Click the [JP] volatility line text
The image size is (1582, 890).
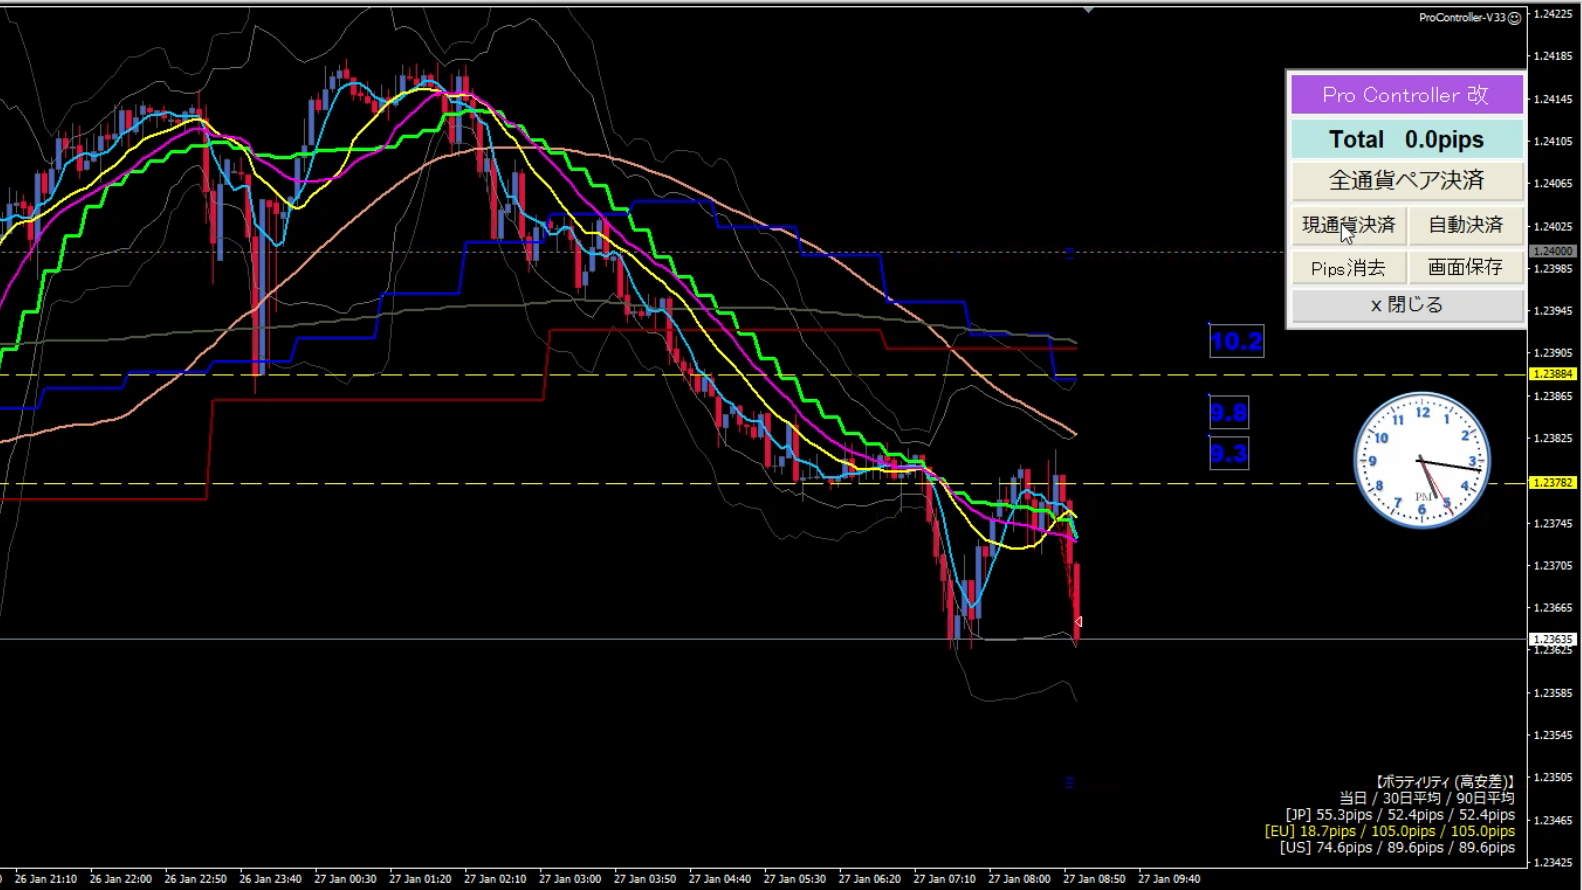[x=1400, y=815]
